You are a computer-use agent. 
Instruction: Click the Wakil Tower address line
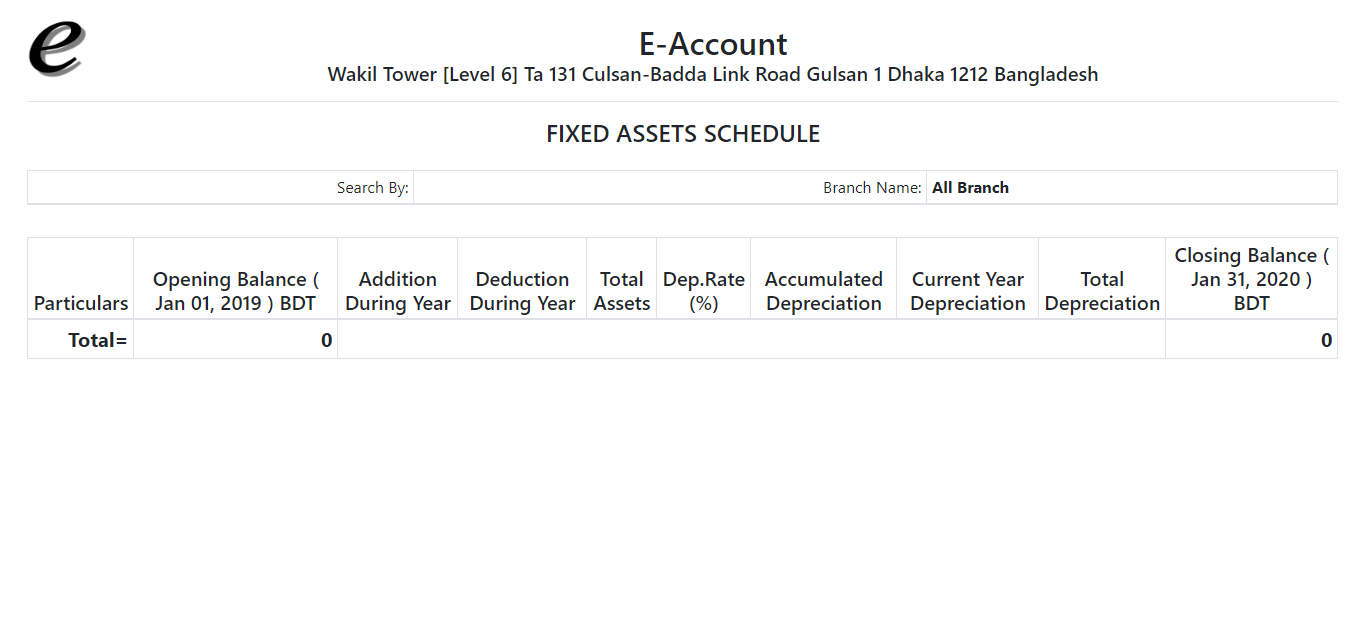[x=713, y=75]
